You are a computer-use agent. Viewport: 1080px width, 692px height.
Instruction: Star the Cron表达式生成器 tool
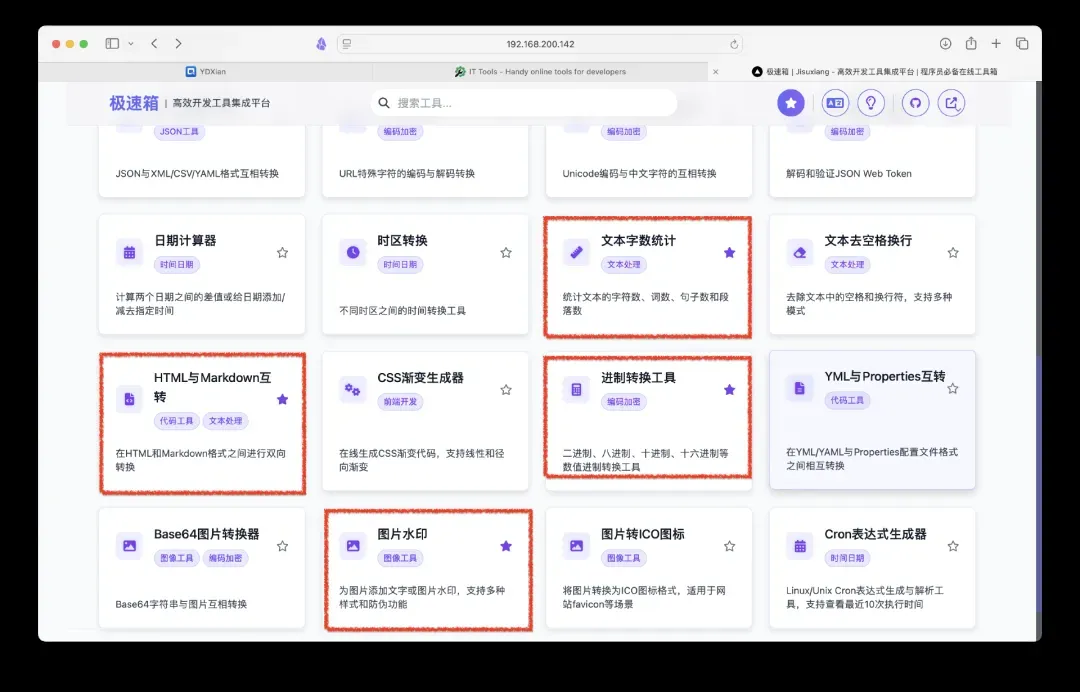click(x=953, y=546)
